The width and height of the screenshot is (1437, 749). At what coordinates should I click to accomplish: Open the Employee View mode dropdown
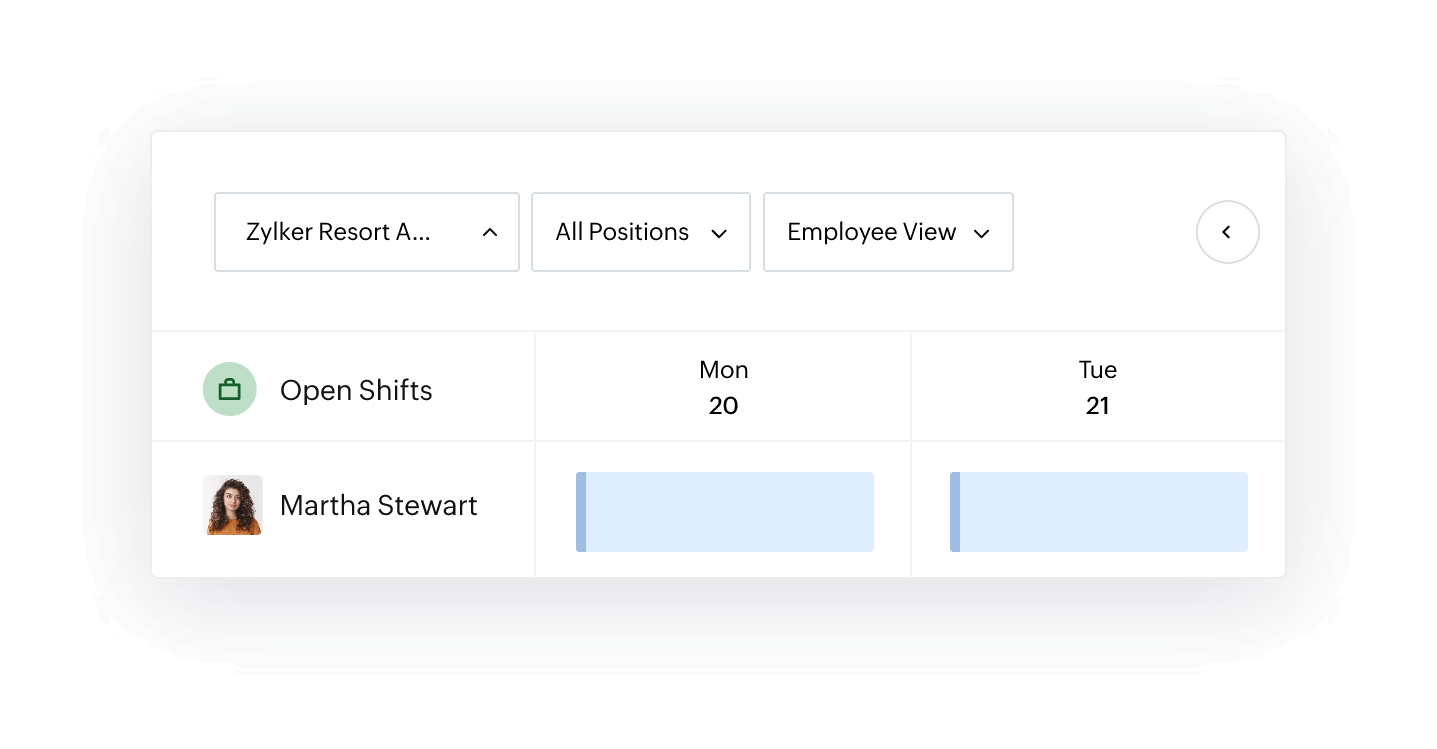tap(888, 232)
